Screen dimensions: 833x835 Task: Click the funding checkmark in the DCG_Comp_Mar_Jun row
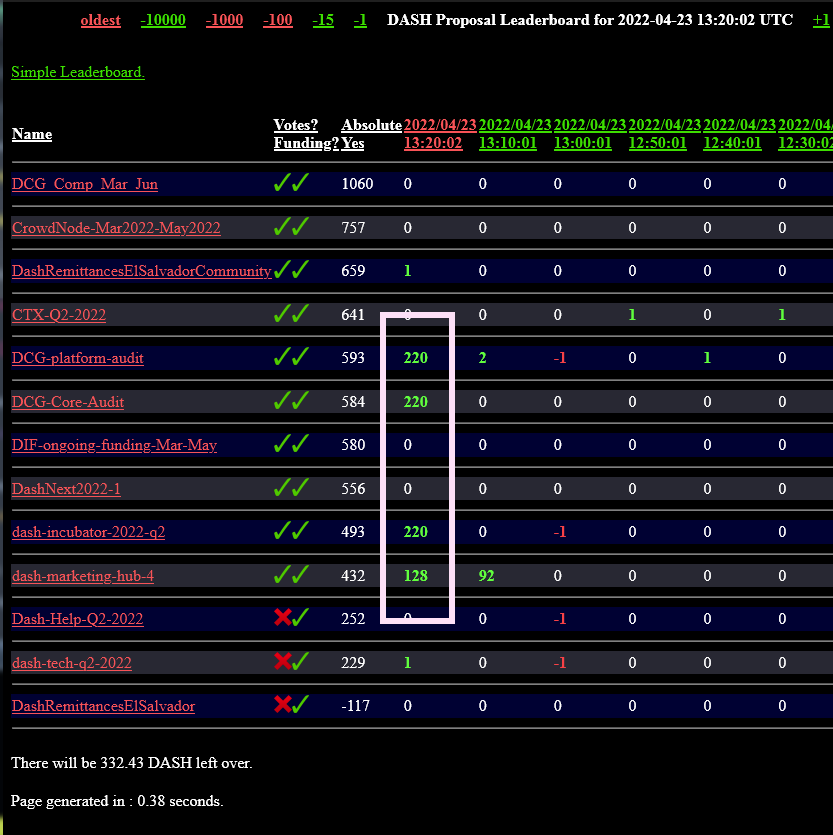300,182
